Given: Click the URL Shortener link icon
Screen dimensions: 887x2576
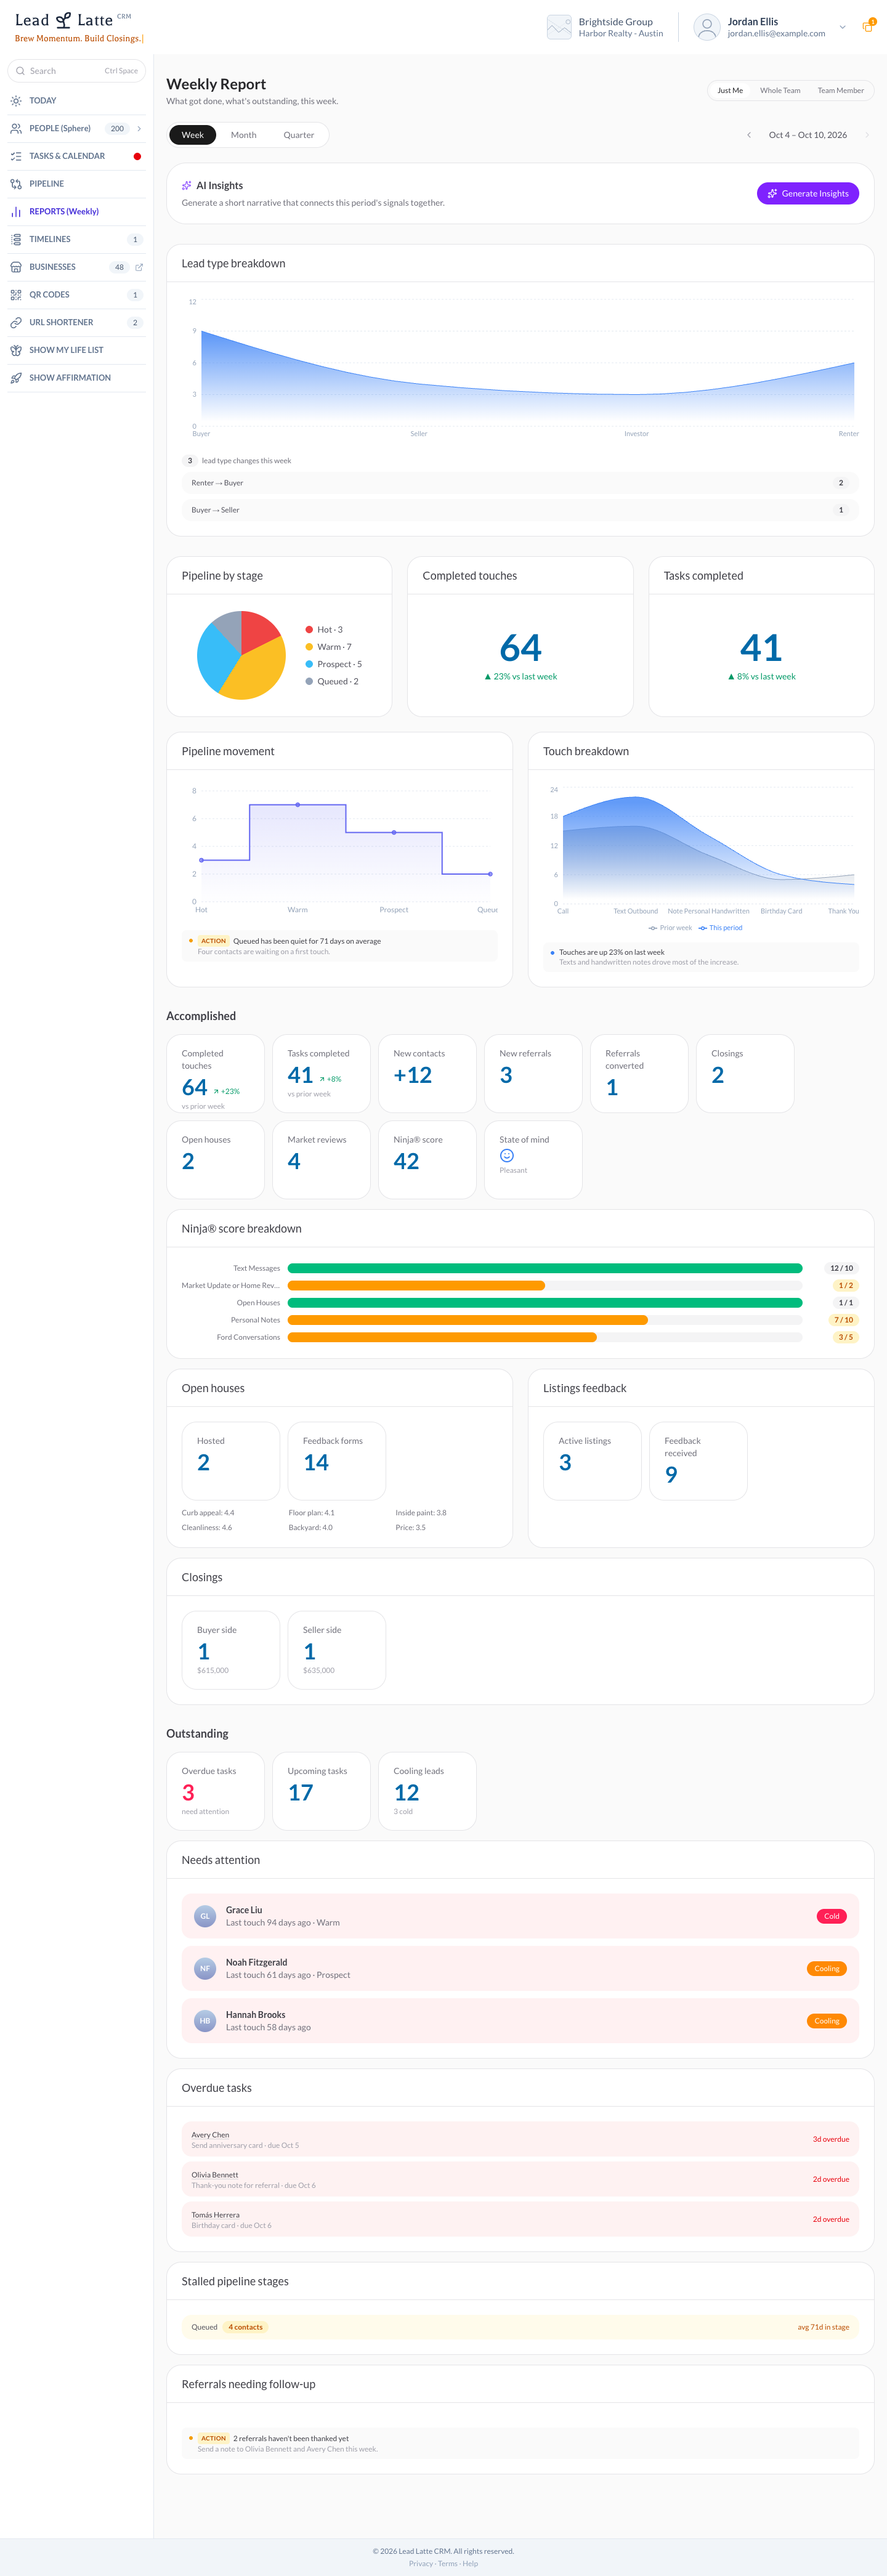Looking at the screenshot, I should tap(16, 323).
